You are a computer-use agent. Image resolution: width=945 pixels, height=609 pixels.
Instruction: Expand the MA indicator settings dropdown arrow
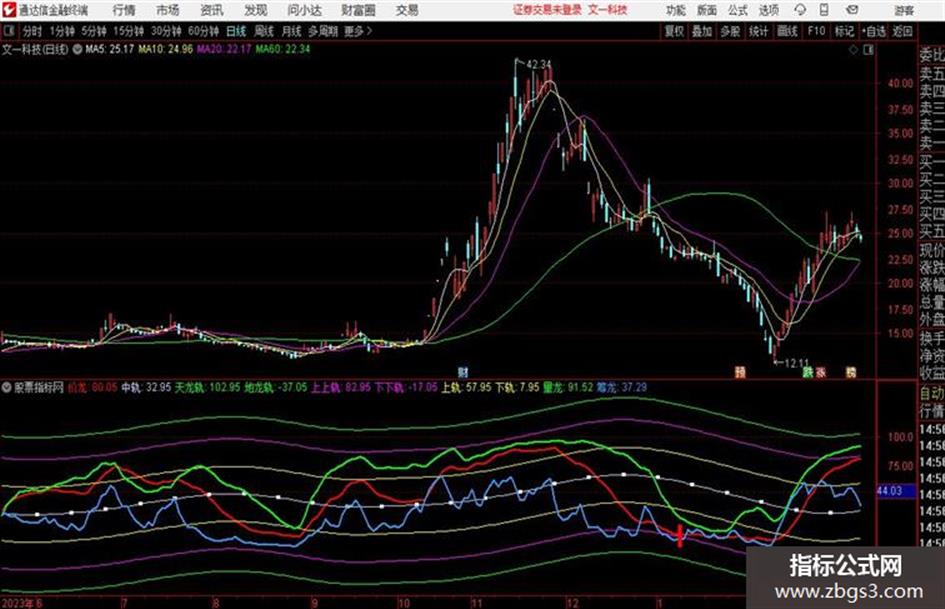point(77,49)
